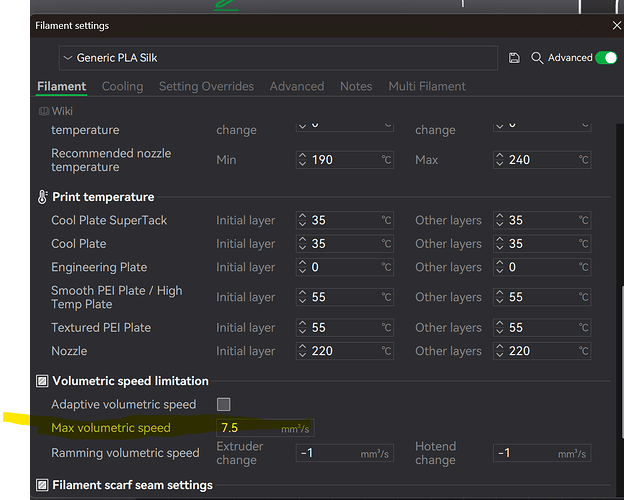The width and height of the screenshot is (624, 500).
Task: Click the save preset floppy disk icon
Action: pos(514,58)
